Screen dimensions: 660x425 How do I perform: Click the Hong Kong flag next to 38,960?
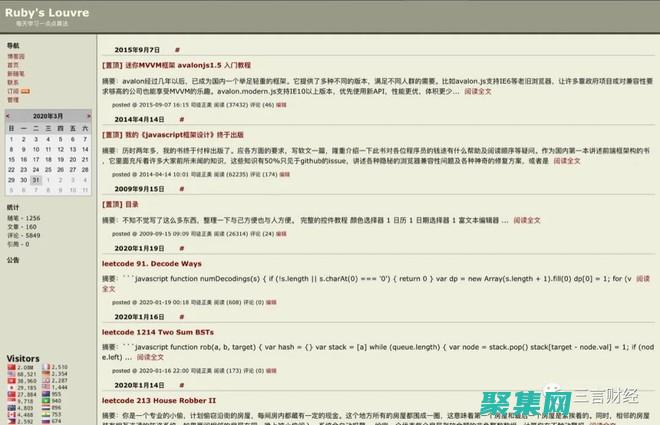(11, 381)
